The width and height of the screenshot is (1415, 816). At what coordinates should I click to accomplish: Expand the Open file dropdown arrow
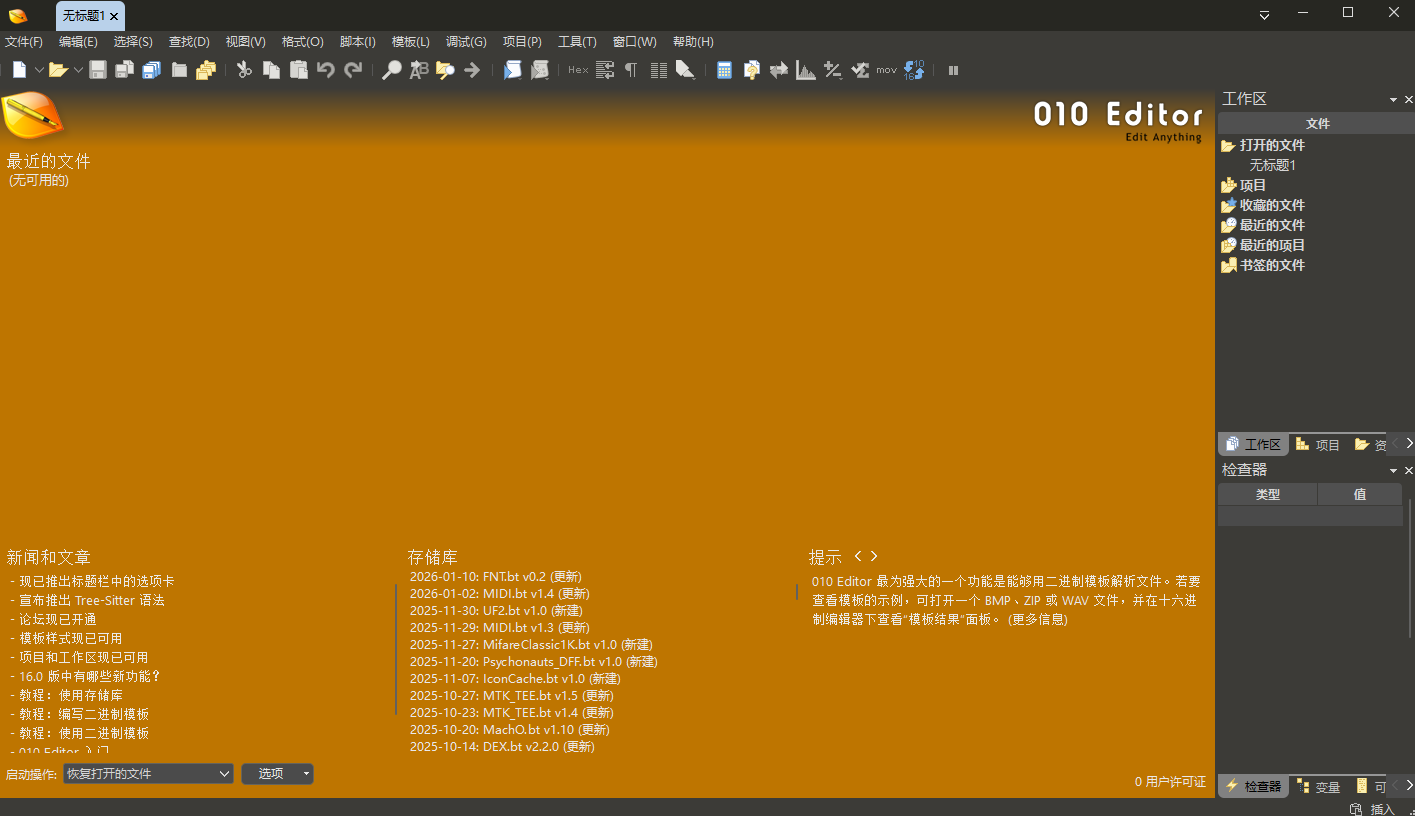(x=78, y=70)
